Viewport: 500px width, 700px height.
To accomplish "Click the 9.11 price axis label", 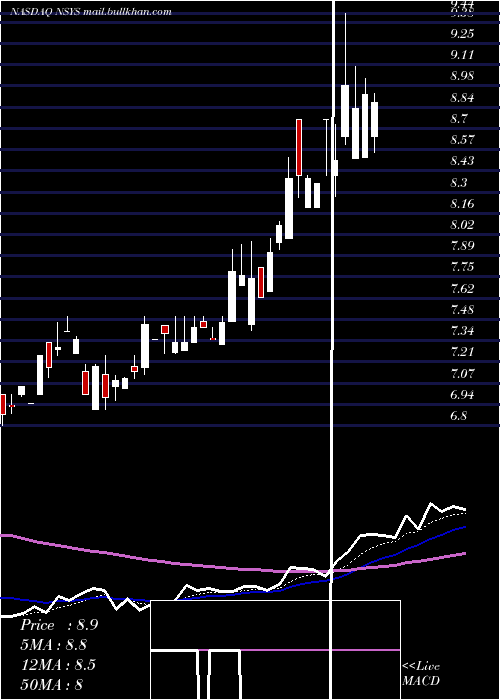I will pos(462,54).
